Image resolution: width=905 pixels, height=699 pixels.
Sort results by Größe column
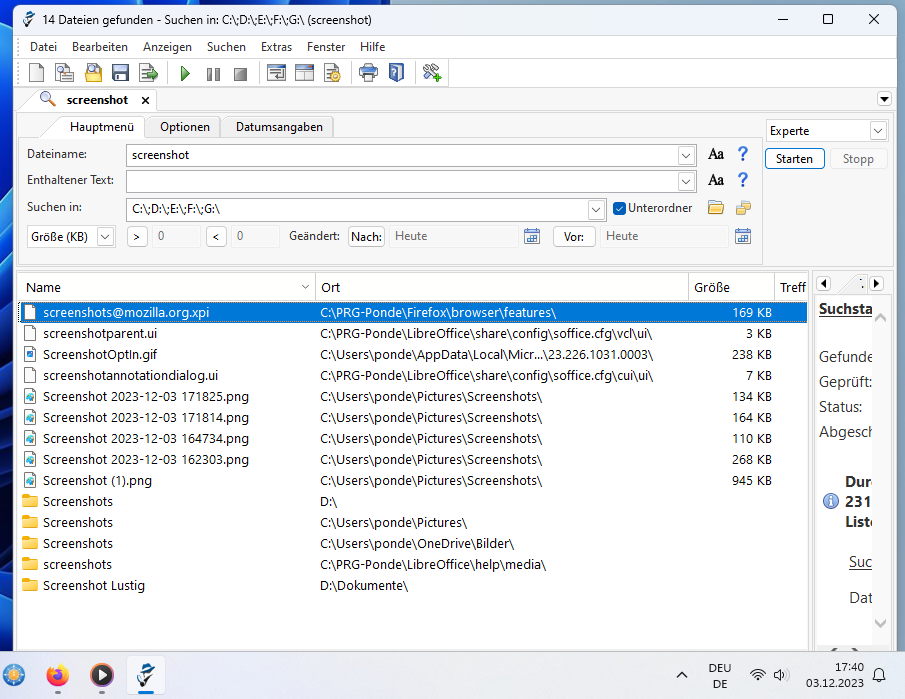click(x=731, y=287)
